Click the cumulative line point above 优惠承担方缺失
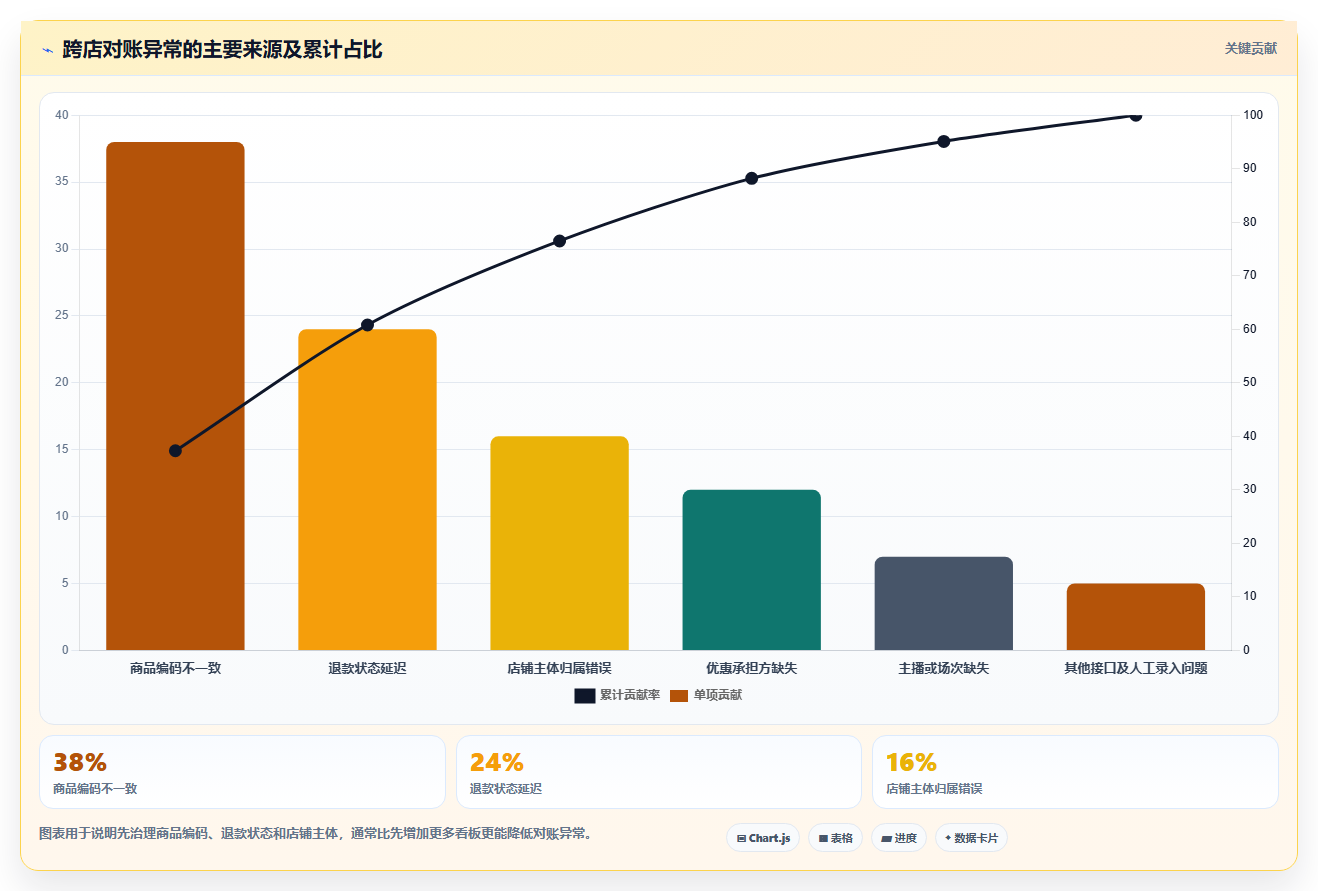 click(x=751, y=178)
